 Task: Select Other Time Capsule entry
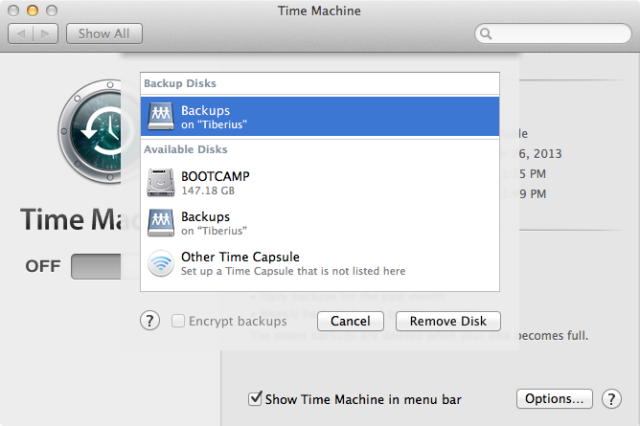(x=320, y=264)
